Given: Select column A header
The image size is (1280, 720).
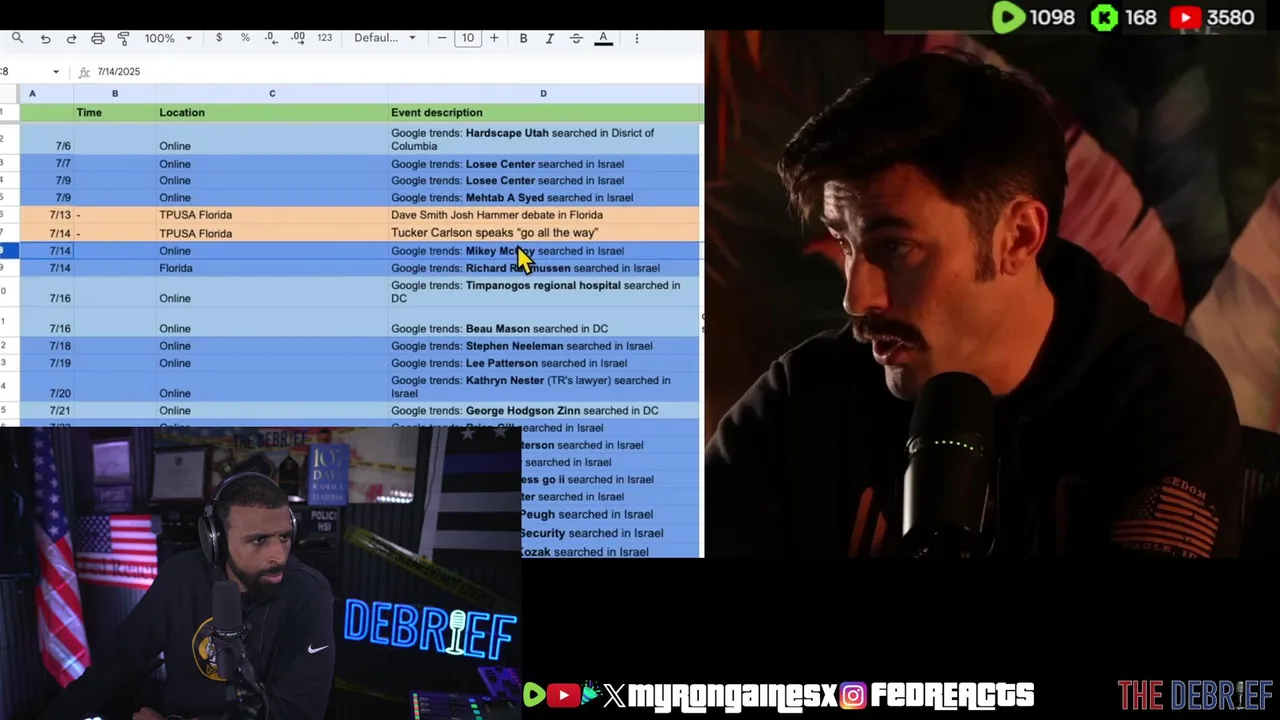Looking at the screenshot, I should [x=32, y=94].
